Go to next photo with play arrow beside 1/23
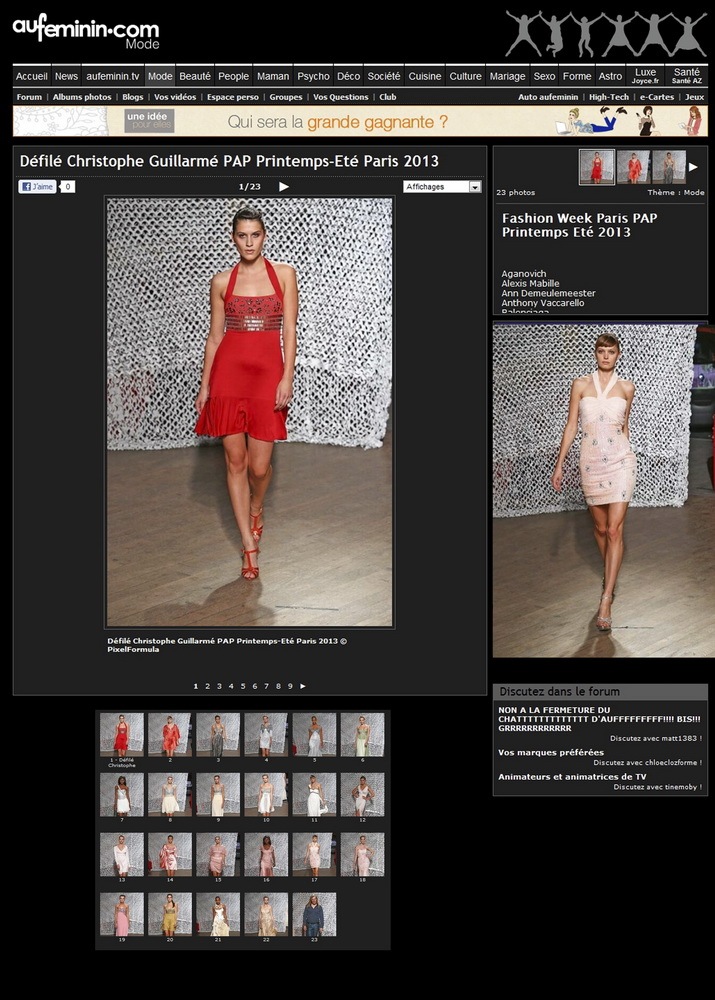This screenshot has width=715, height=1000. [284, 186]
